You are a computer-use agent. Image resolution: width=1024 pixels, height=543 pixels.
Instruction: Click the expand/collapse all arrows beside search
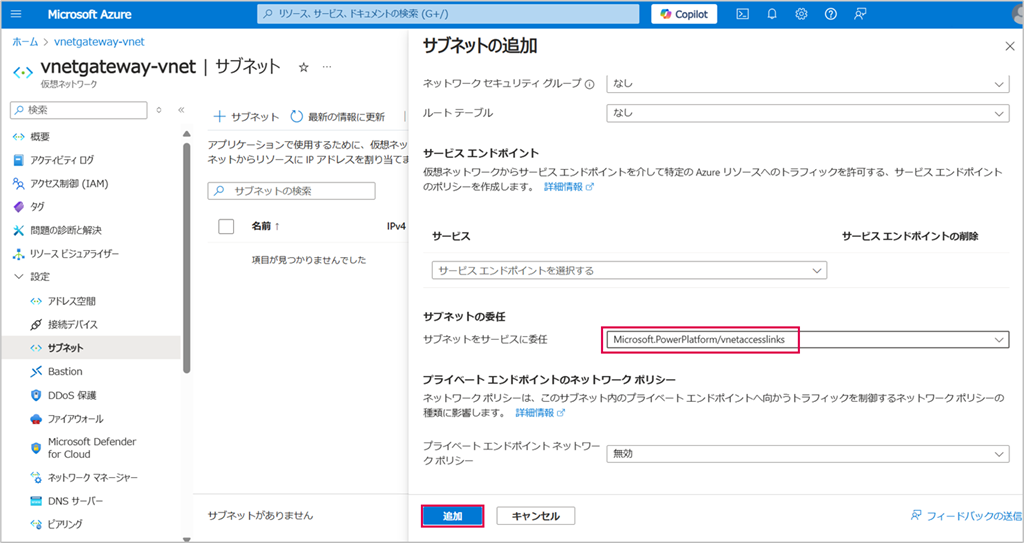[159, 110]
